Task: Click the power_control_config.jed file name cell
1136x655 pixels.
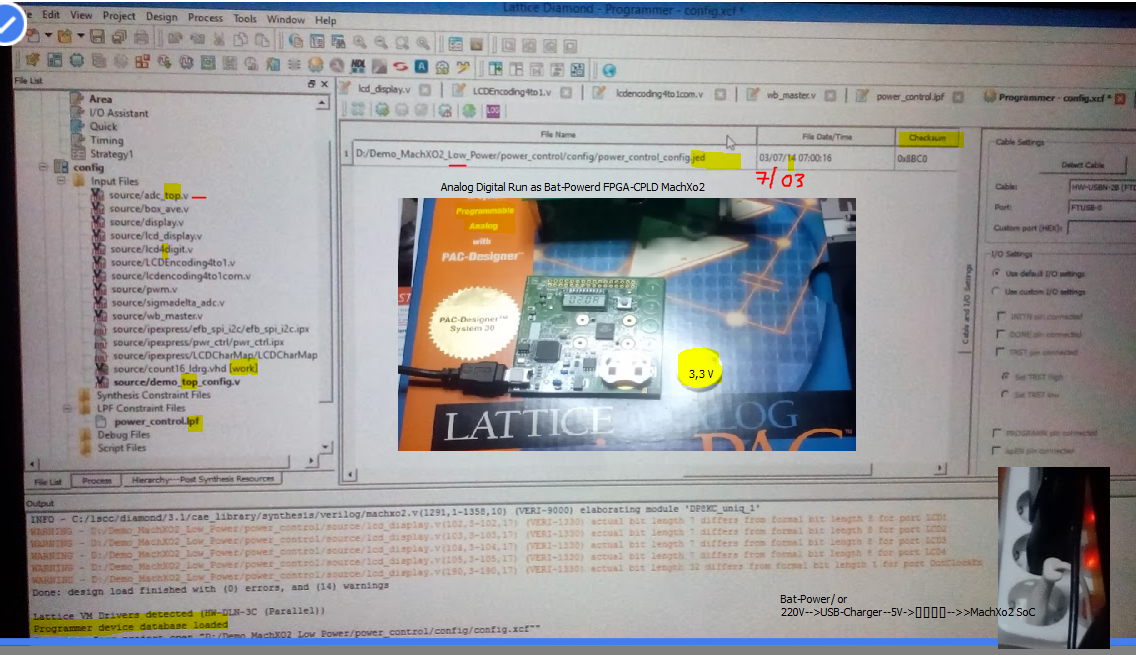Action: [x=554, y=157]
